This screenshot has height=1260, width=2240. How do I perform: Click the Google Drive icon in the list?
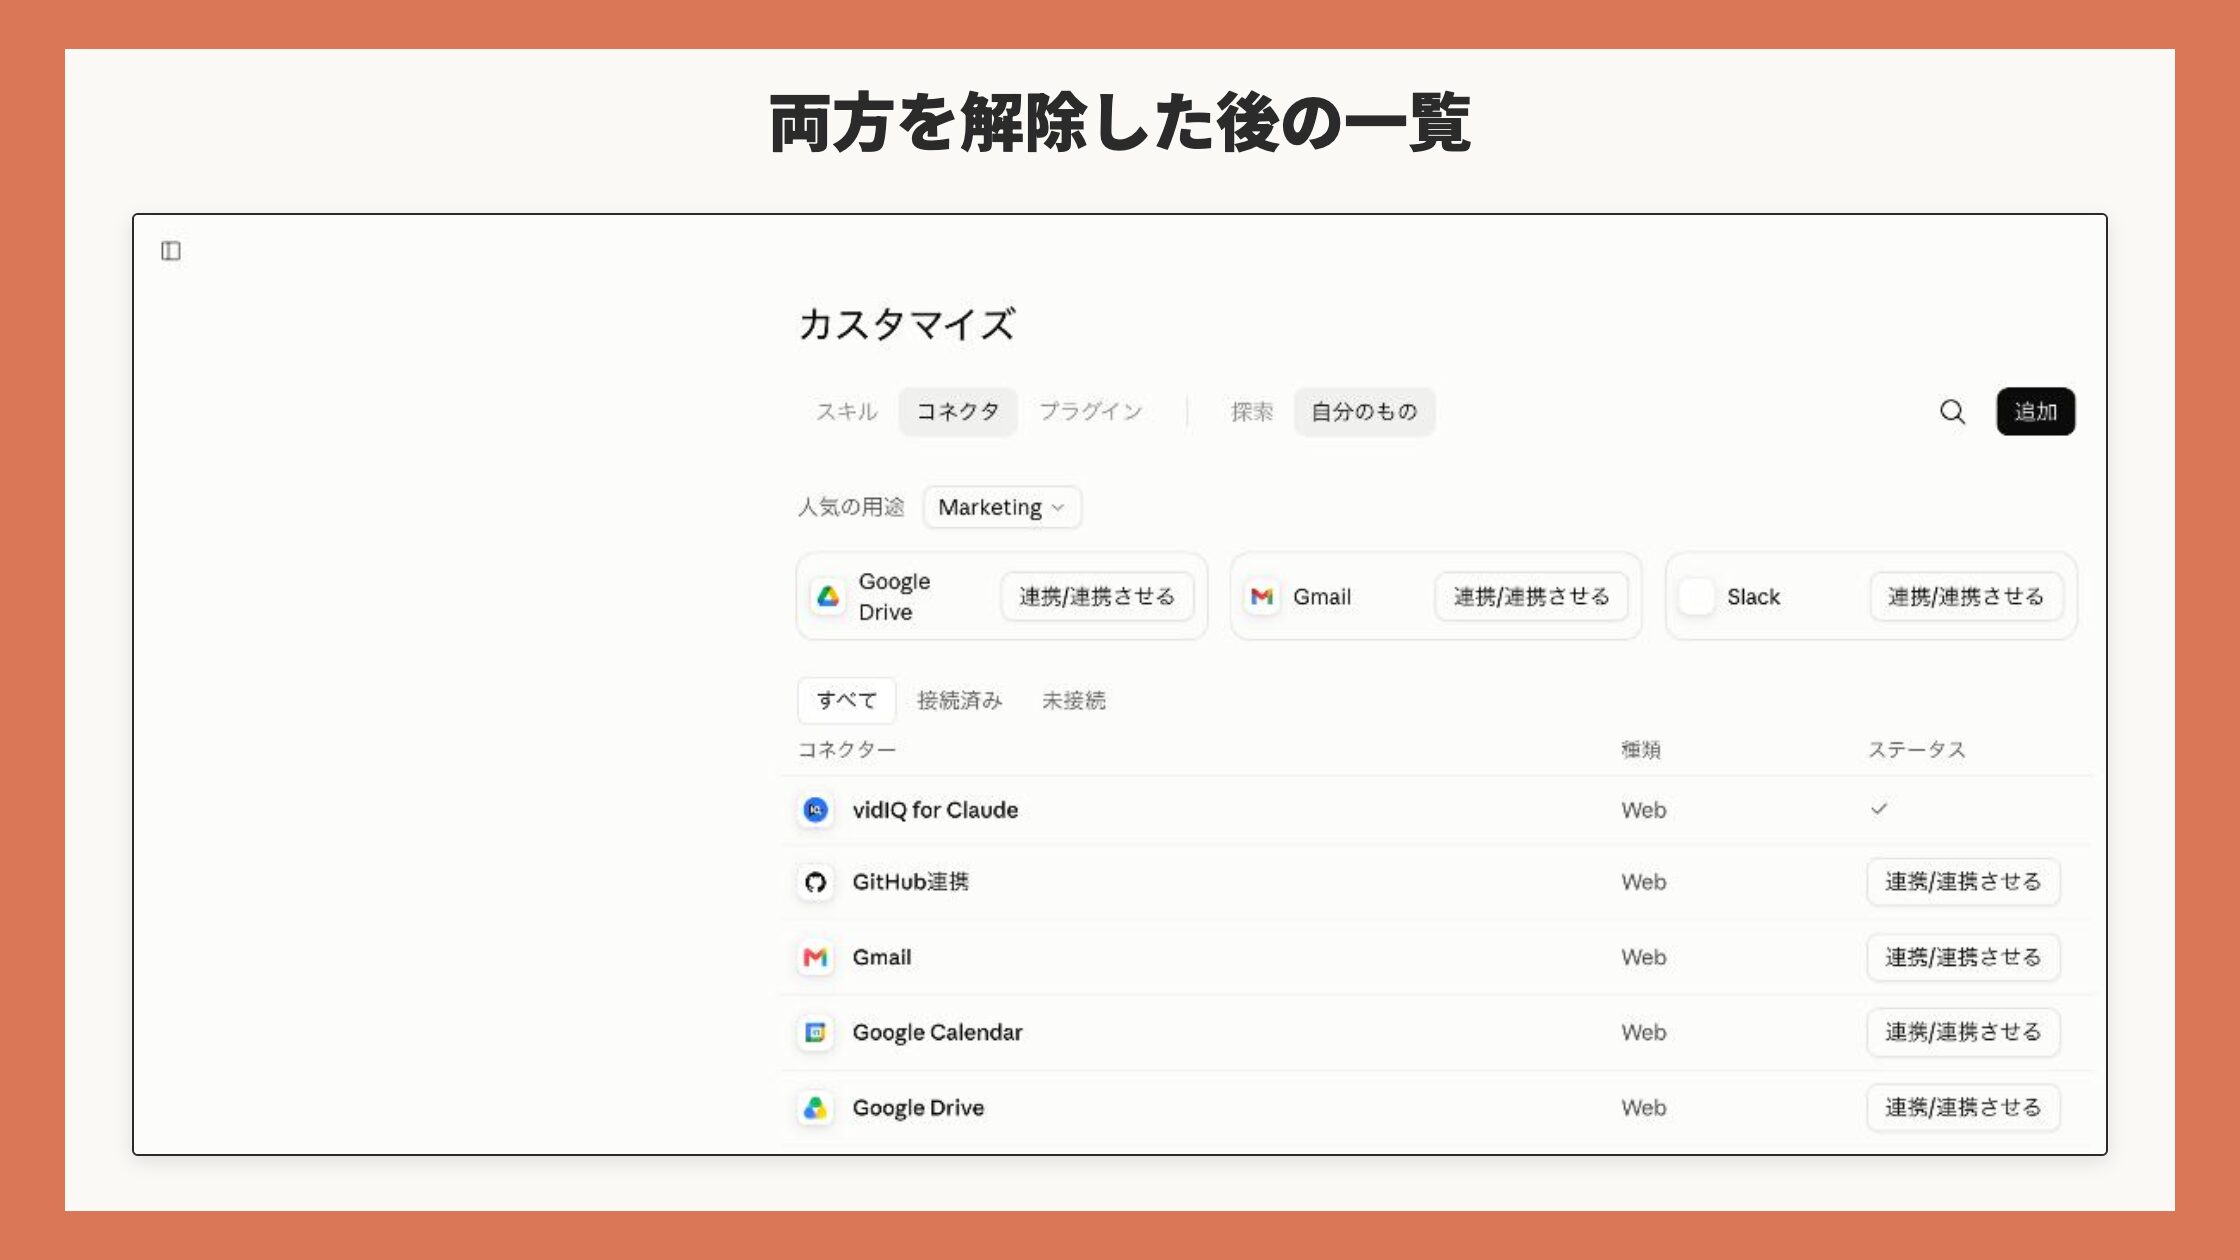point(816,1108)
